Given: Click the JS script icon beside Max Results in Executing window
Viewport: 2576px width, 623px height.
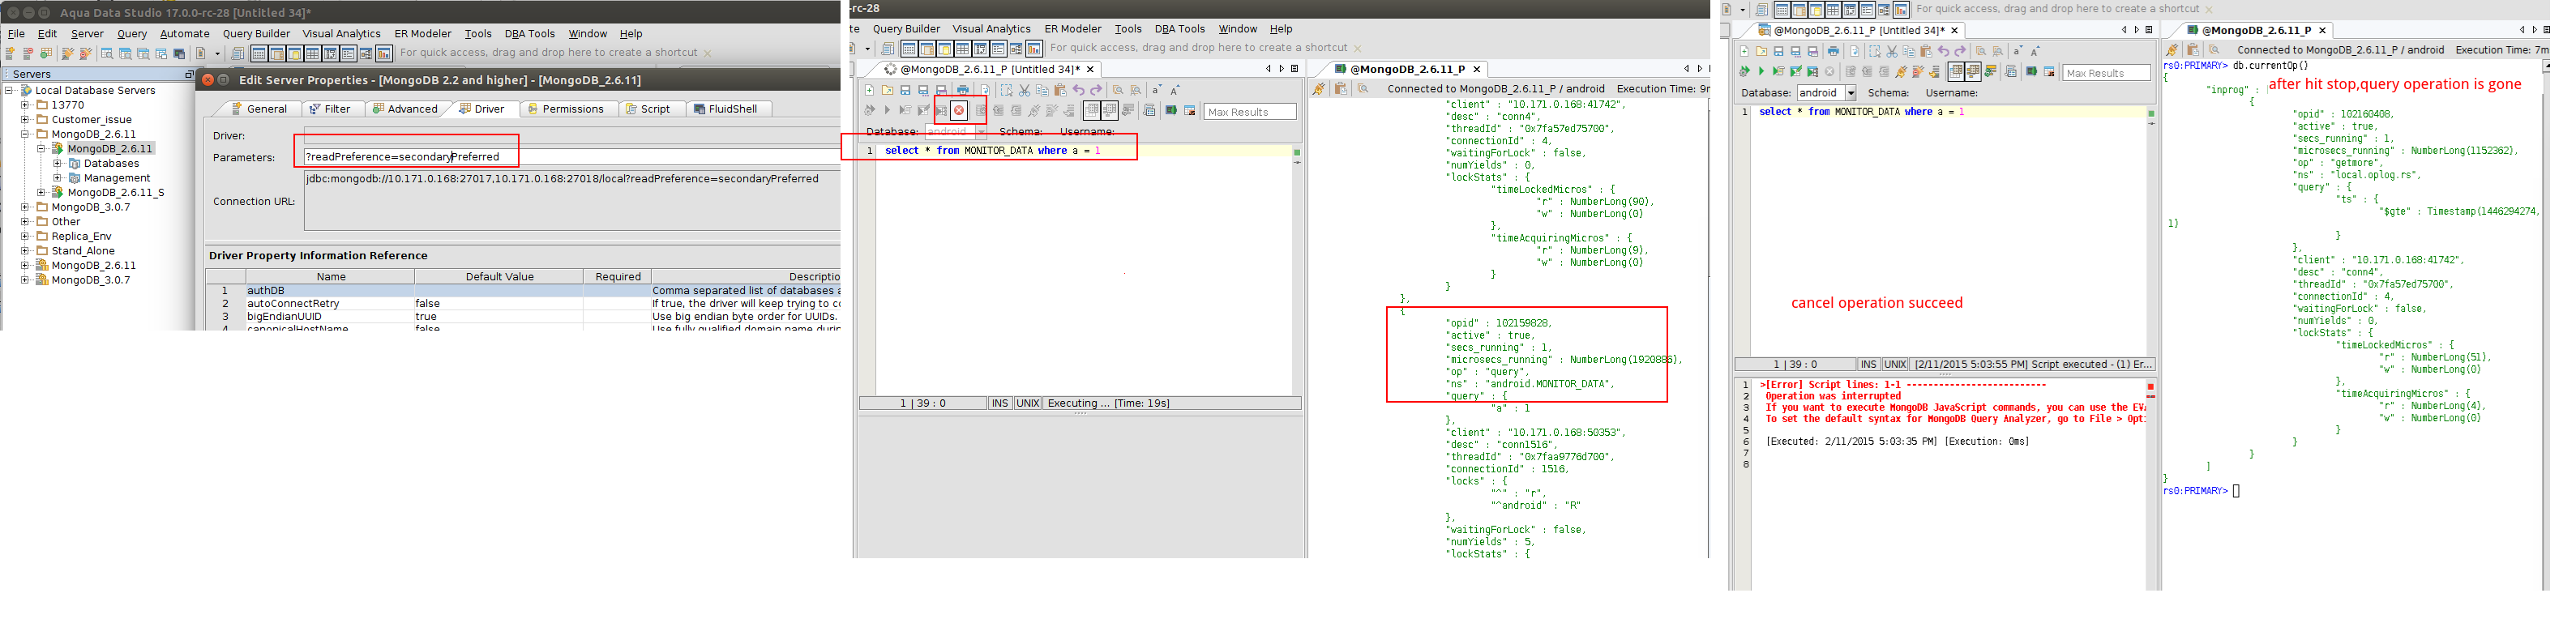Looking at the screenshot, I should pyautogui.click(x=1190, y=110).
